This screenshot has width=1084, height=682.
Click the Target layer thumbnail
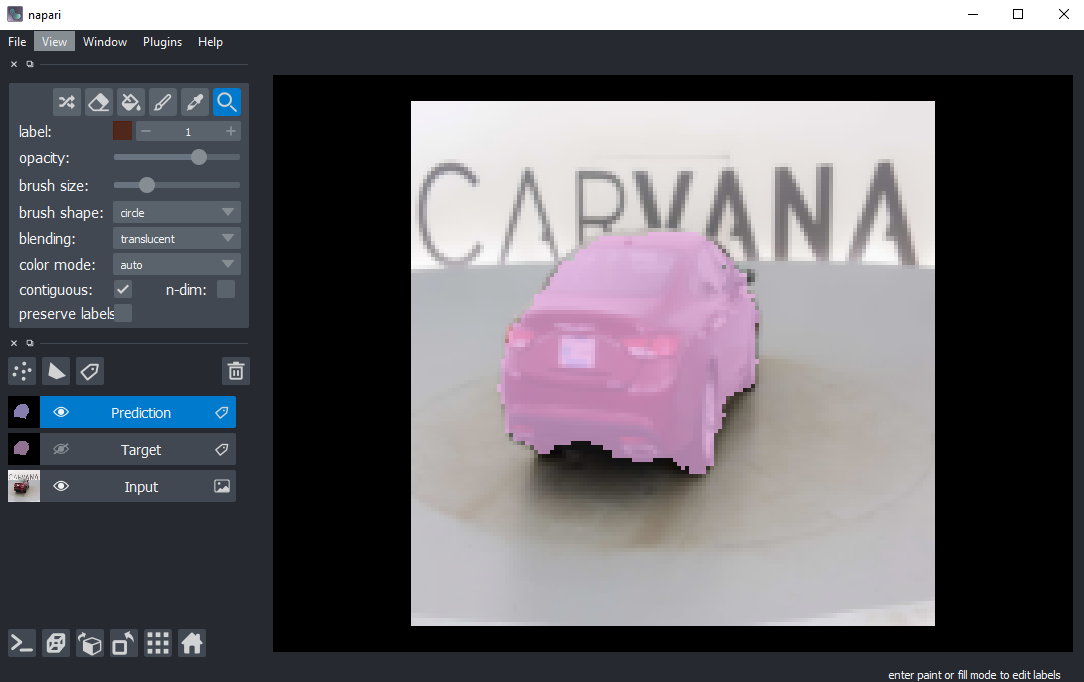24,449
